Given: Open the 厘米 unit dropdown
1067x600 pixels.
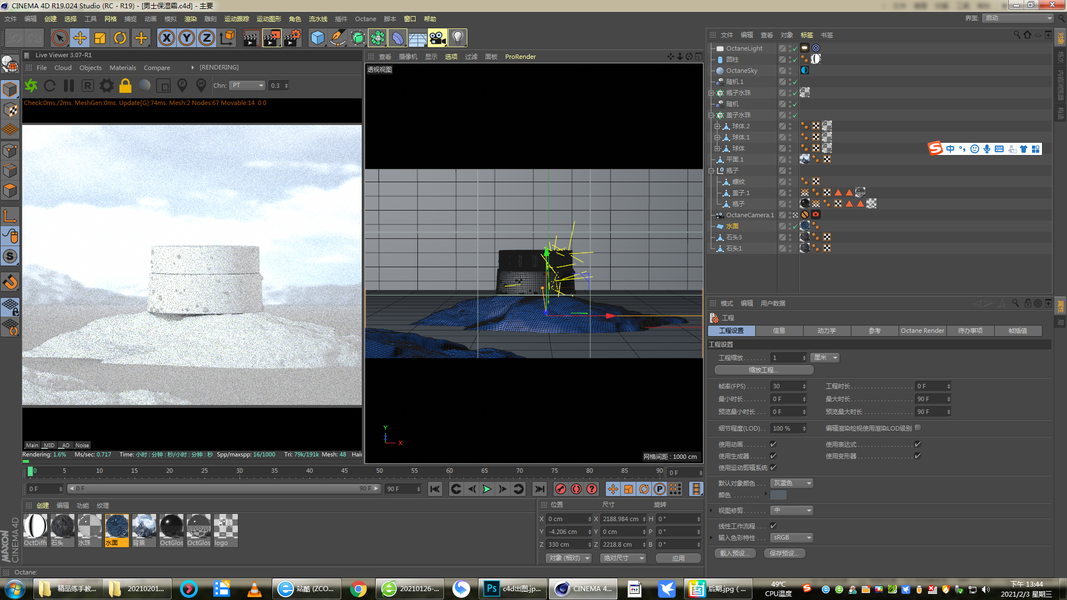Looking at the screenshot, I should (825, 358).
